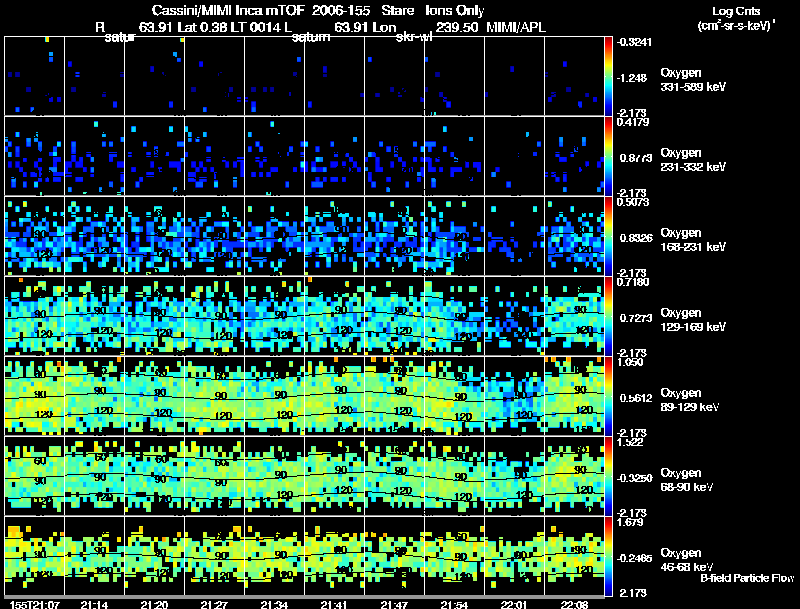This screenshot has height=609, width=800.
Task: Click the 22:08 time axis label
Action: pos(574,604)
